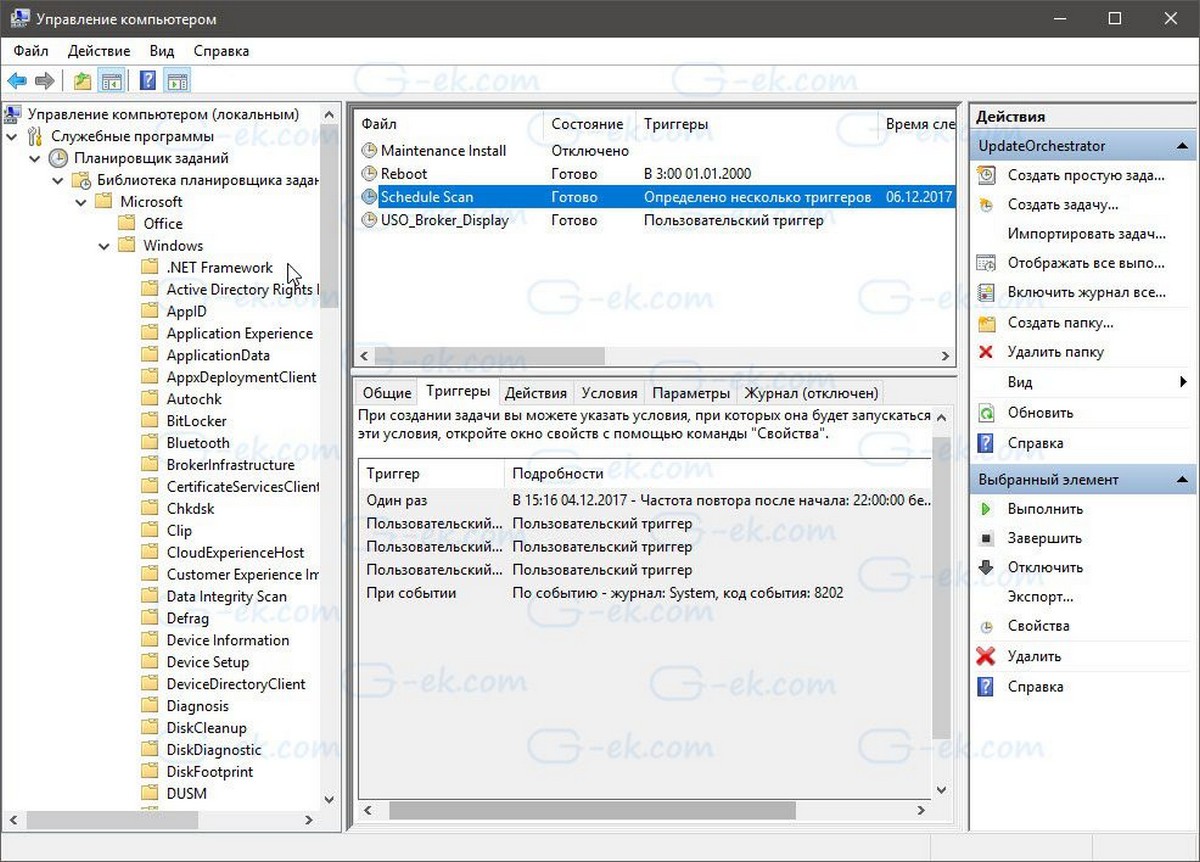Image resolution: width=1200 pixels, height=862 pixels.
Task: Sort tasks by Триггеры column header
Action: [x=757, y=124]
